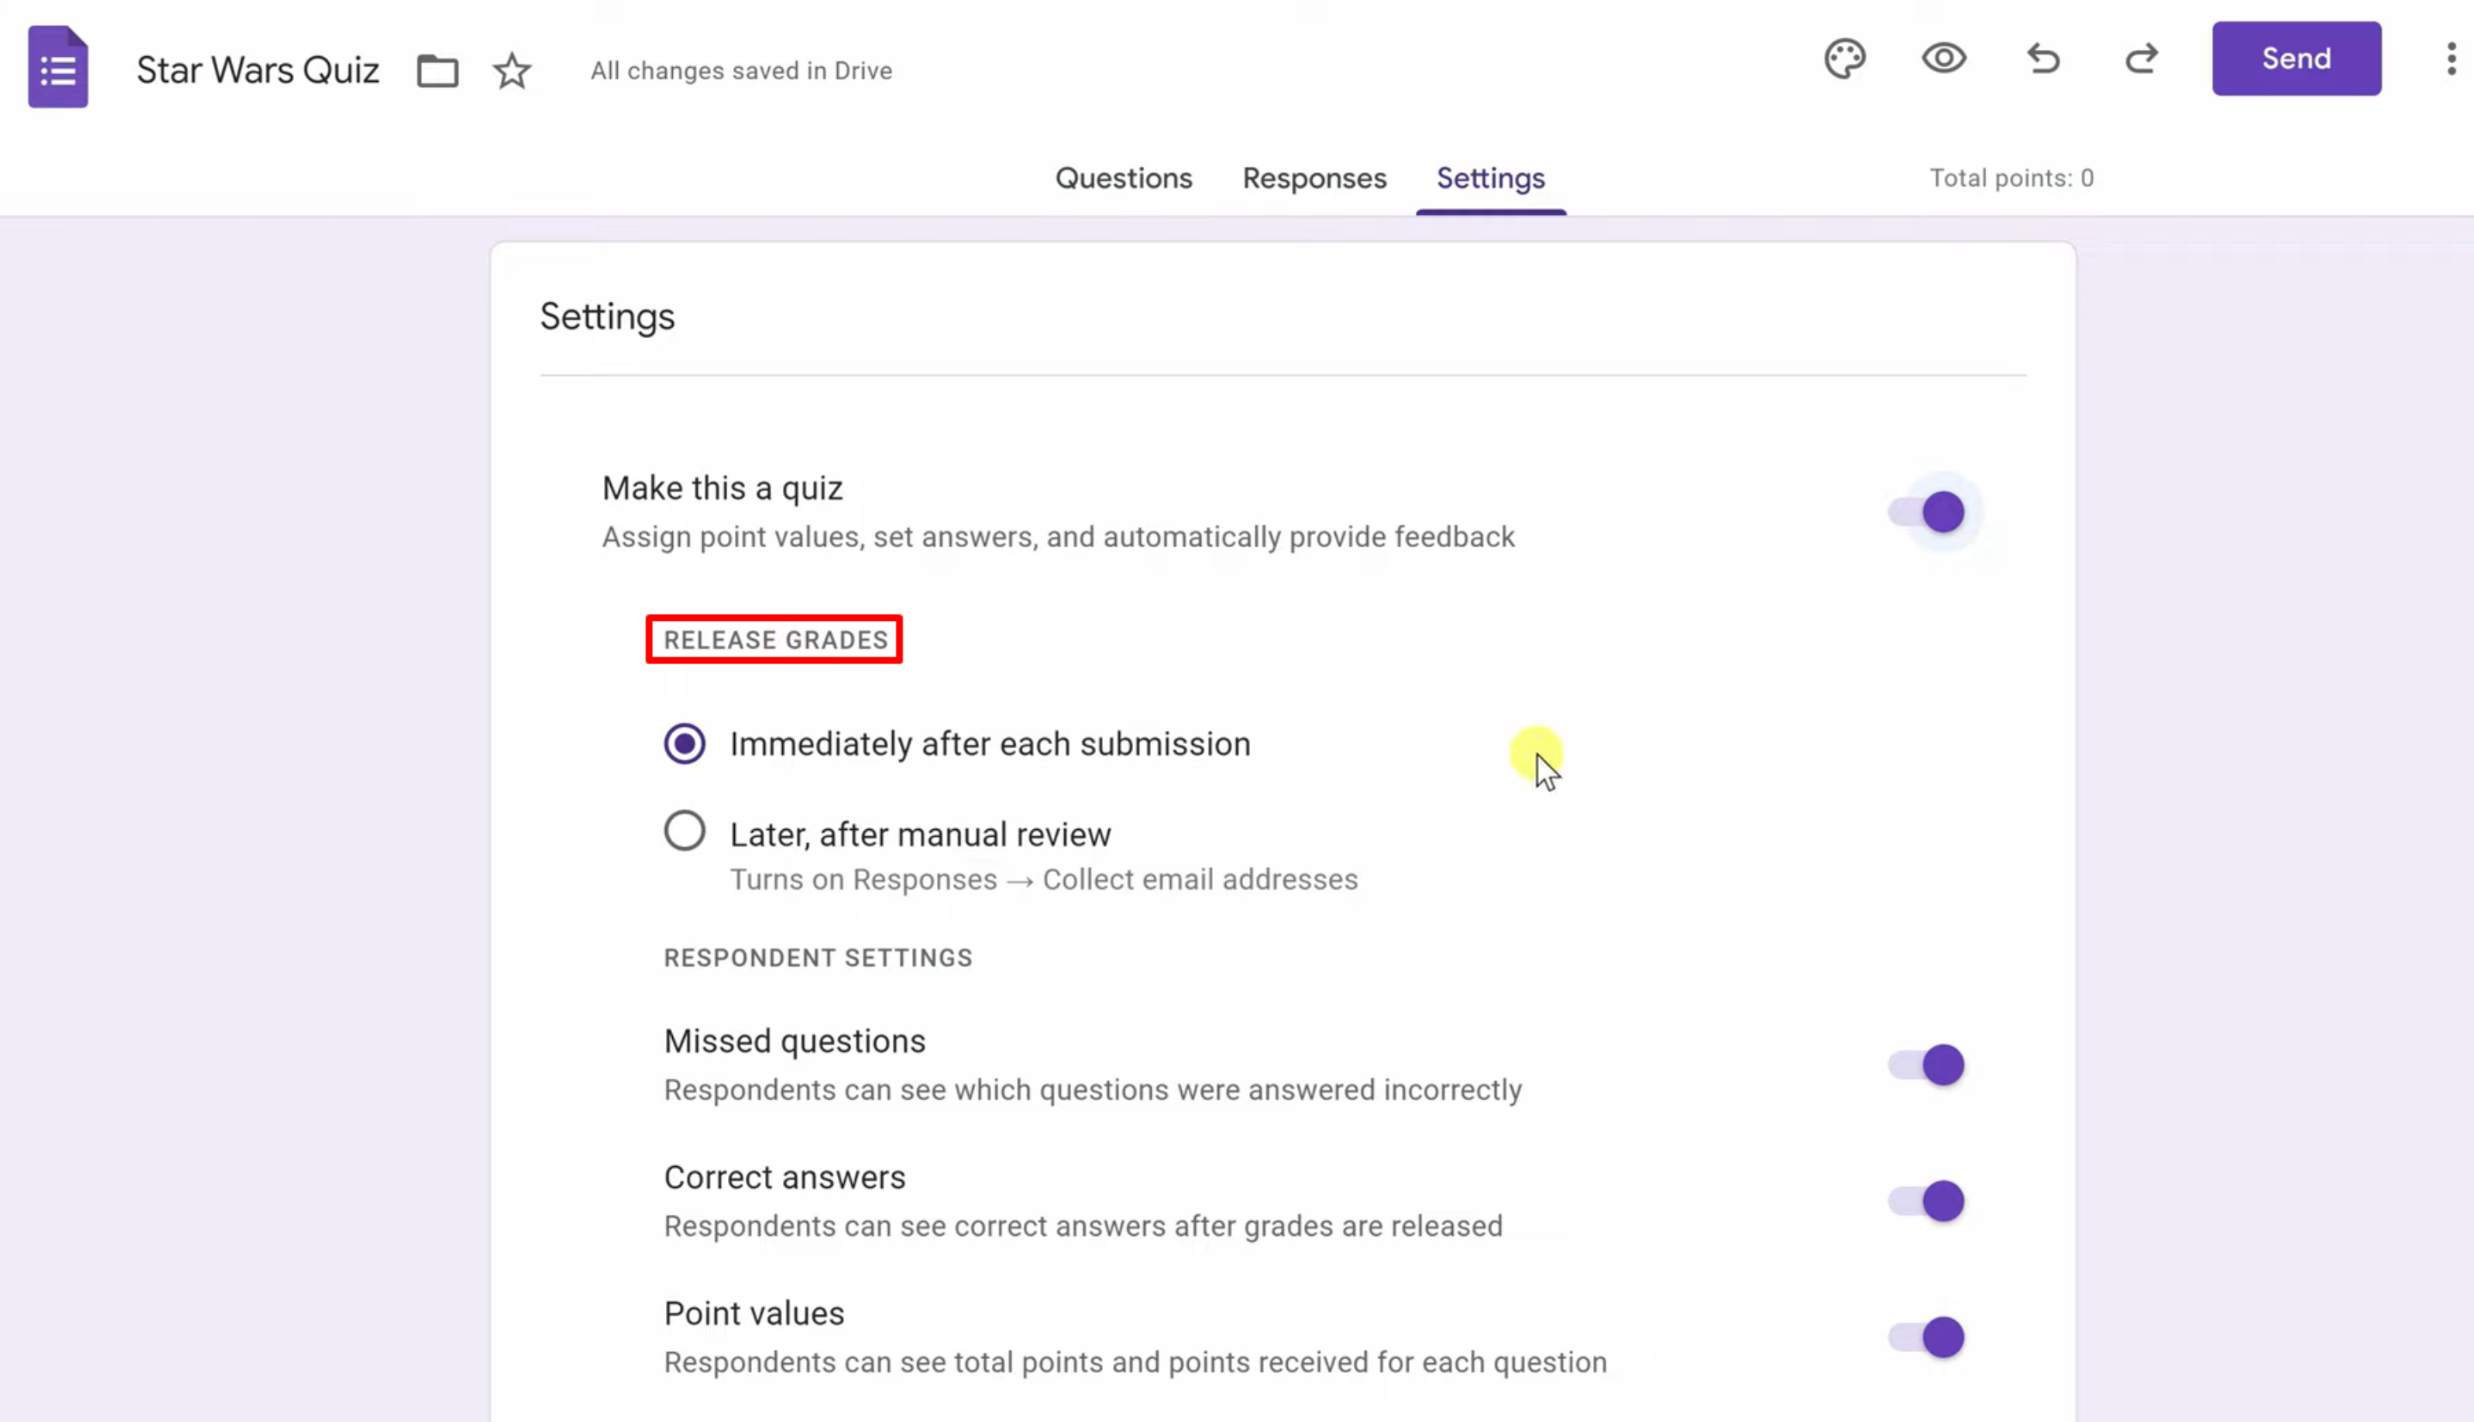Click the Settings card heading
Image resolution: width=2474 pixels, height=1422 pixels.
pos(607,317)
